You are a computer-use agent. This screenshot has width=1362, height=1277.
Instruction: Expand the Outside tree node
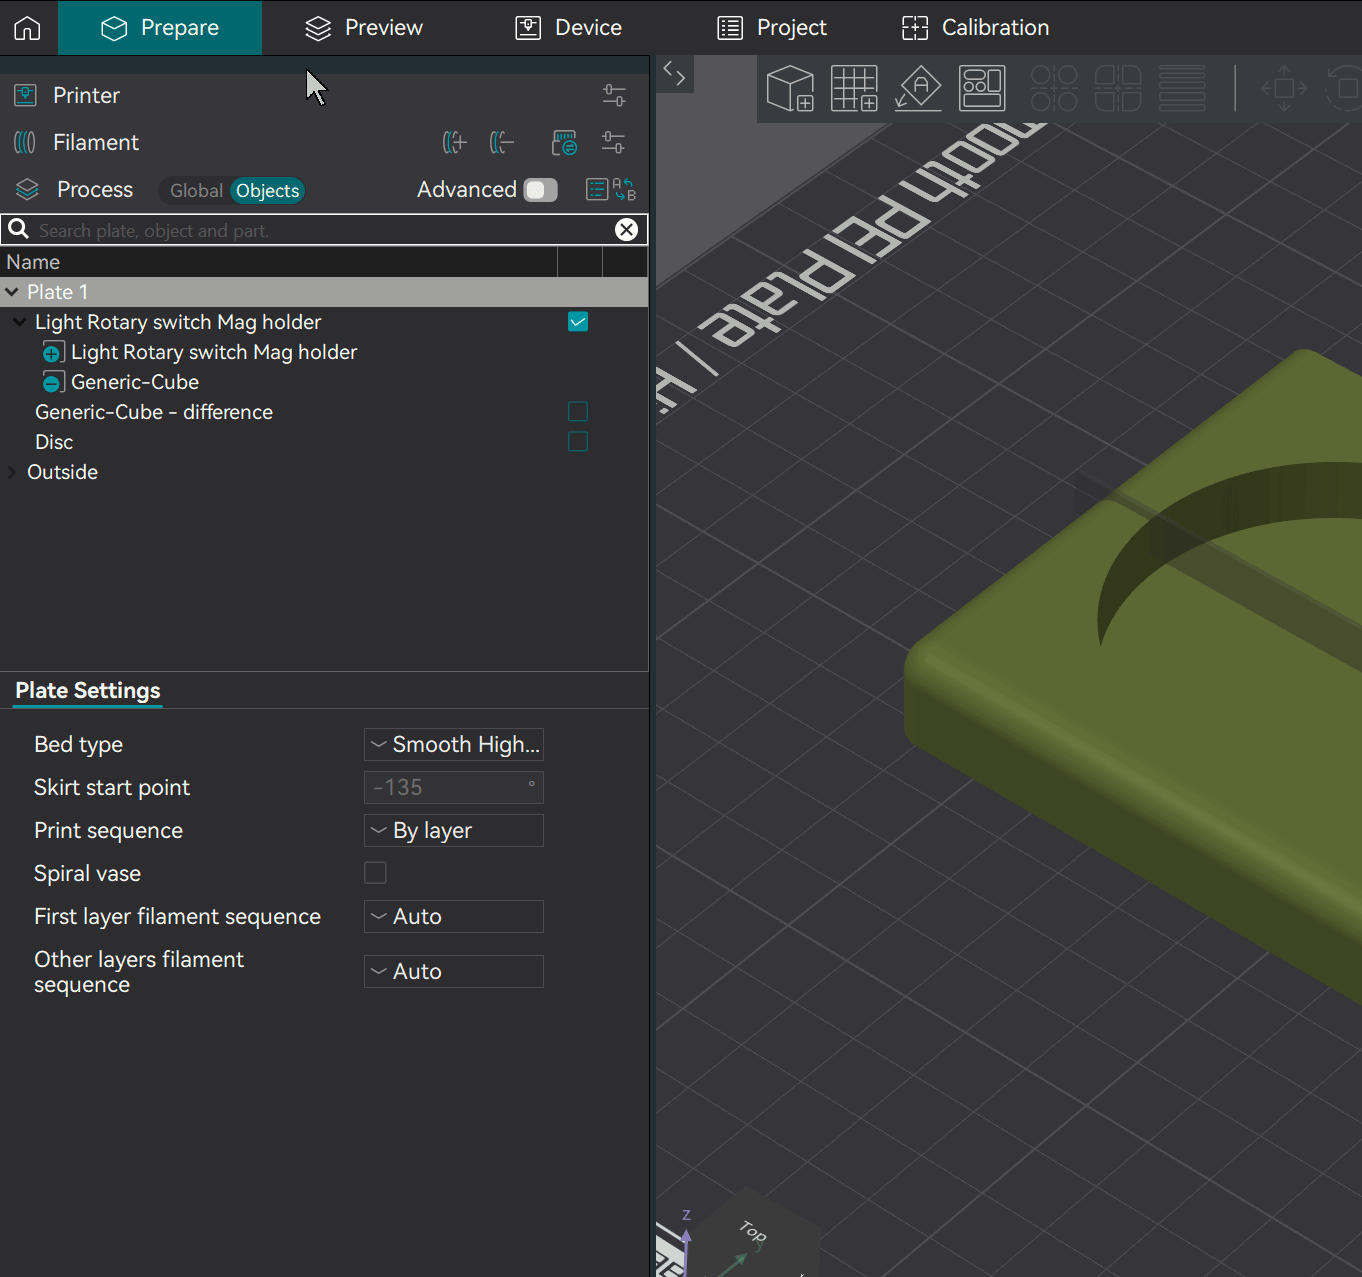(x=12, y=472)
